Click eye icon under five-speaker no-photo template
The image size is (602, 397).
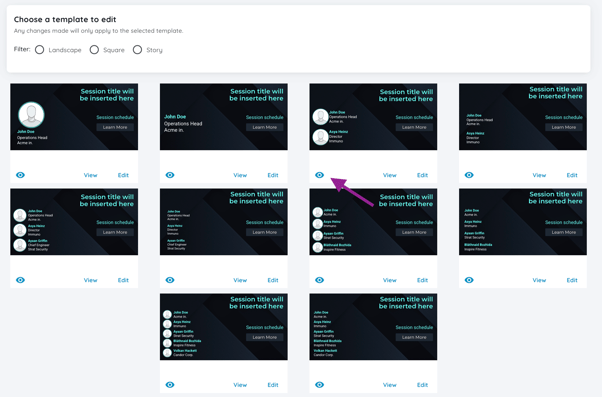coord(319,385)
